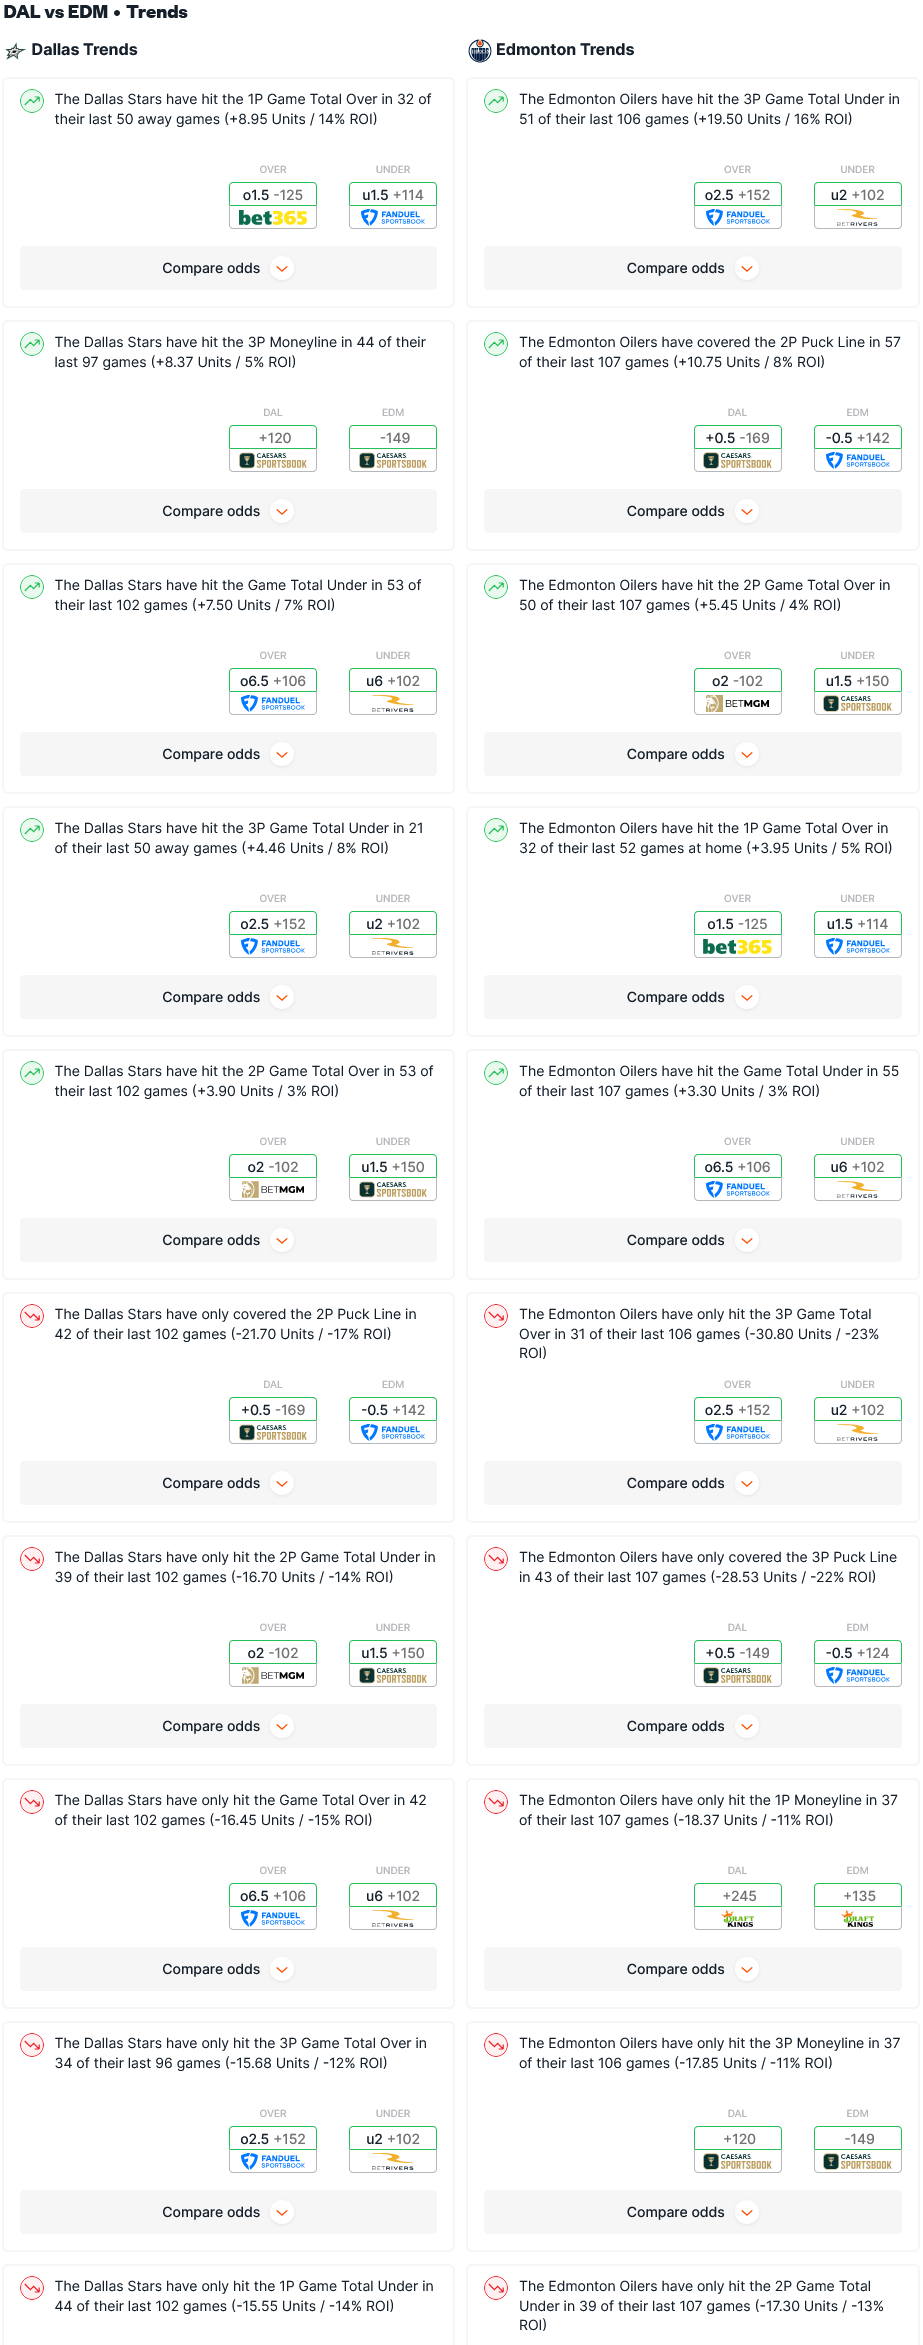Screen dimensions: 923x2345
Task: Select the +135 EDM moneyline odds
Action: (858, 1896)
